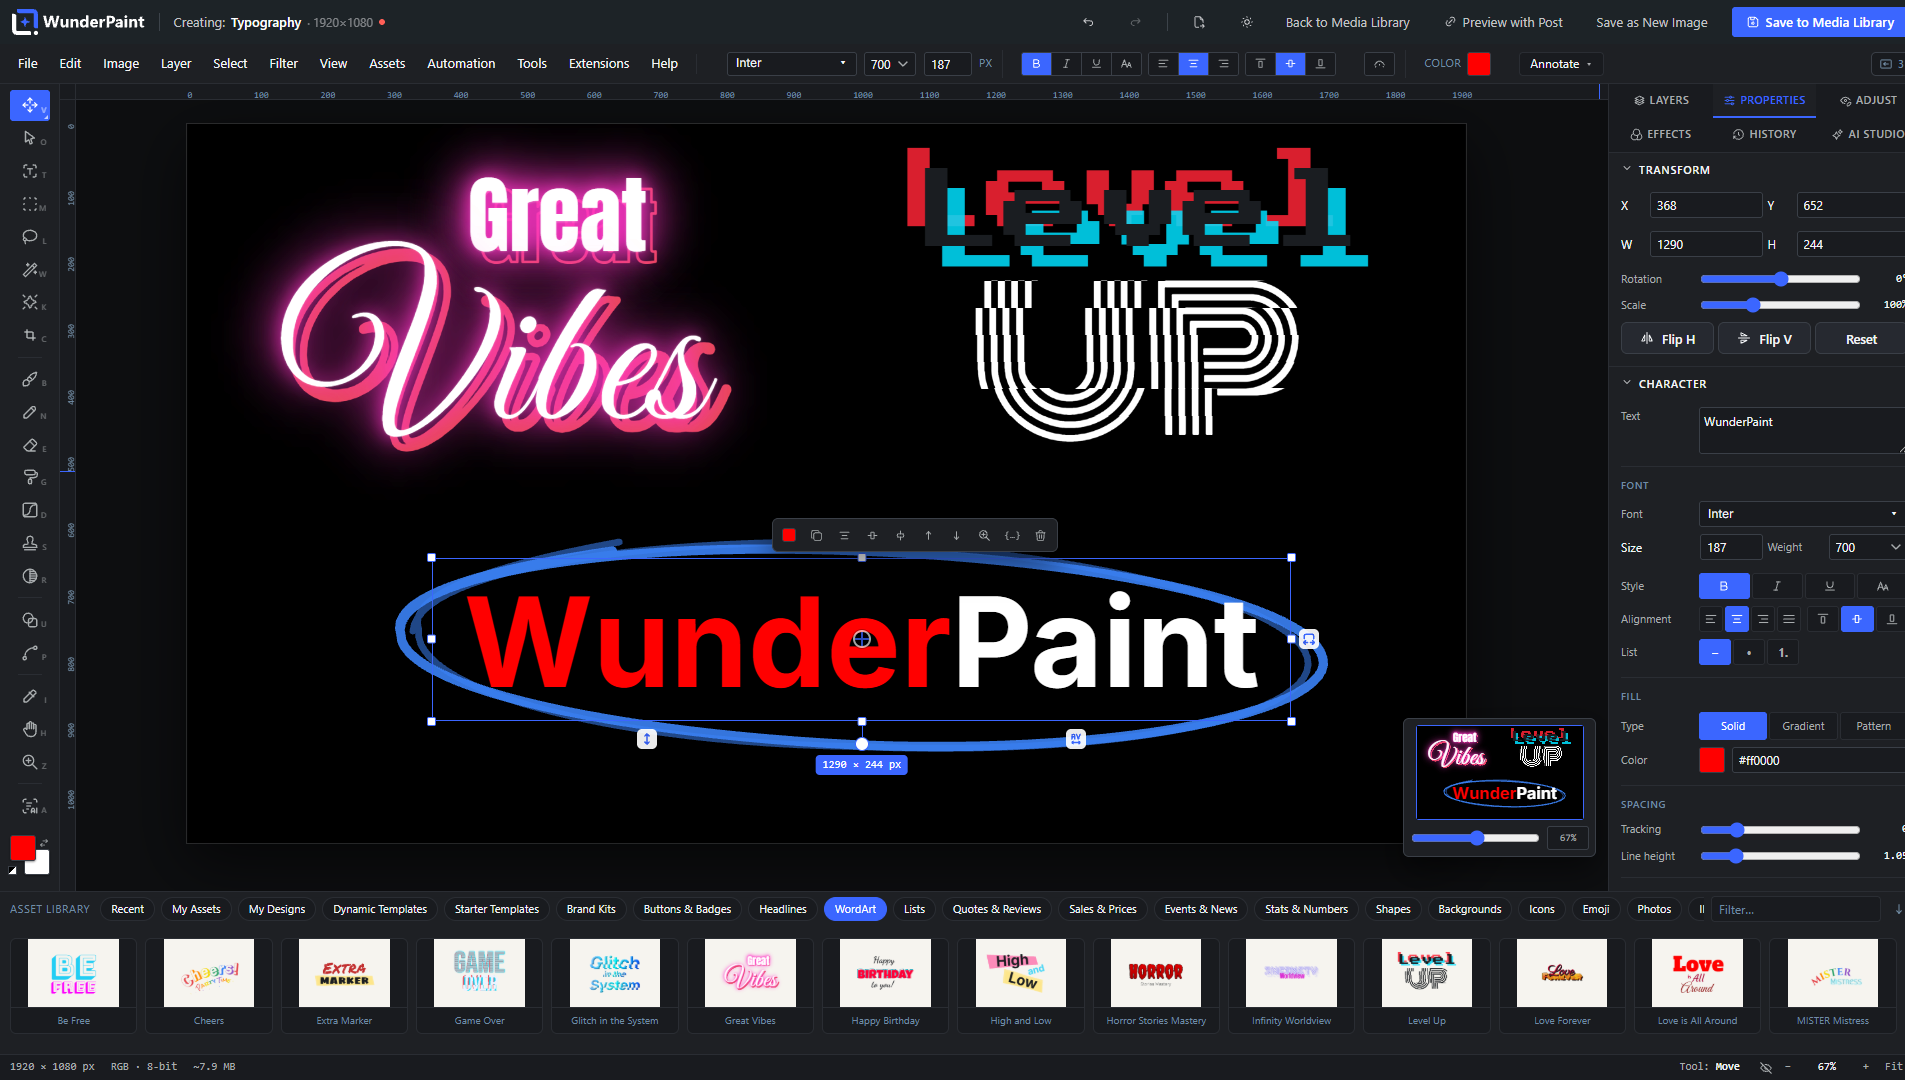Select the arrow pointer tool
This screenshot has height=1080, width=1905.
pos(30,138)
